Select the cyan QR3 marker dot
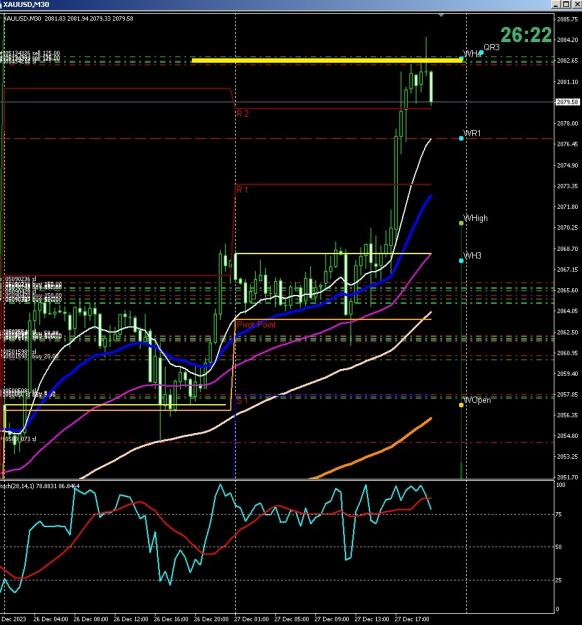 tap(481, 53)
